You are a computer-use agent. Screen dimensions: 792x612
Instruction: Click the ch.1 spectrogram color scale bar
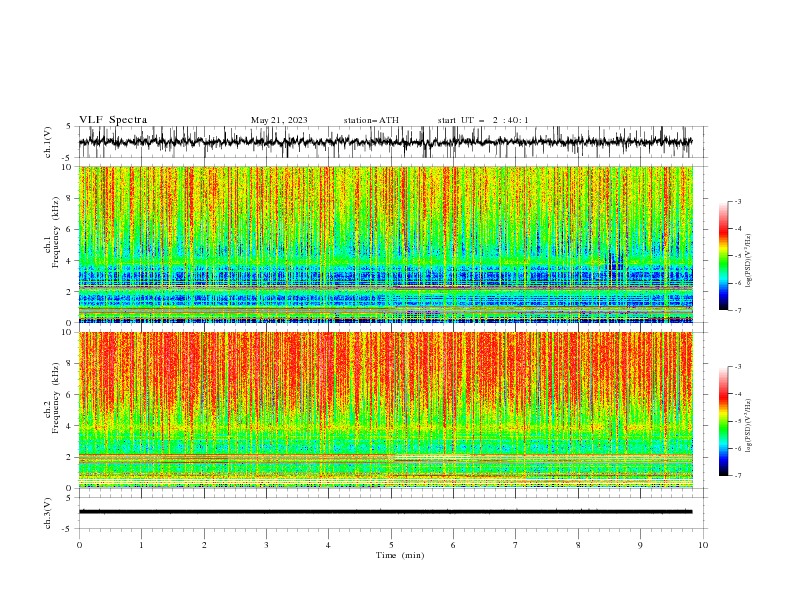pos(723,255)
